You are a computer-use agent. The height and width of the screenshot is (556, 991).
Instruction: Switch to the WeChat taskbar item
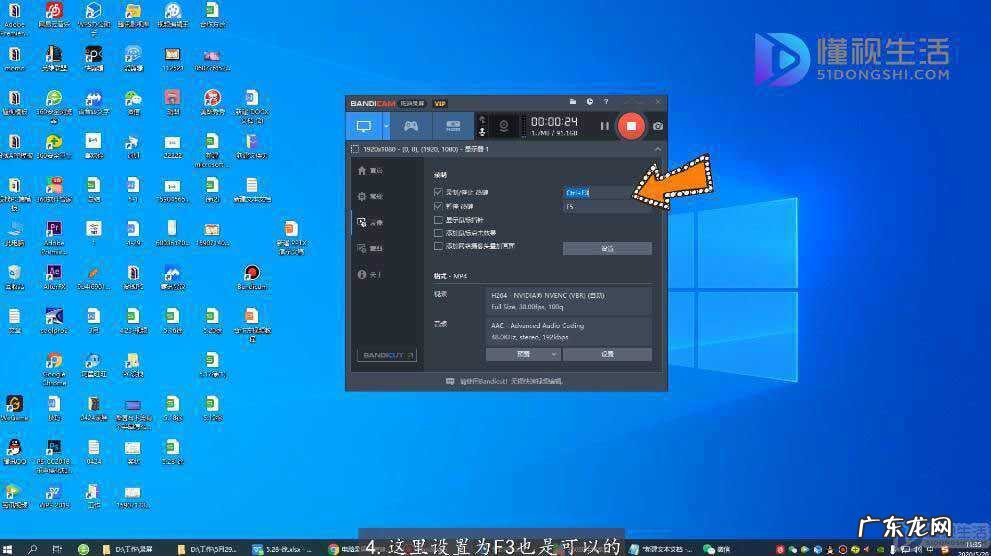tap(717, 549)
